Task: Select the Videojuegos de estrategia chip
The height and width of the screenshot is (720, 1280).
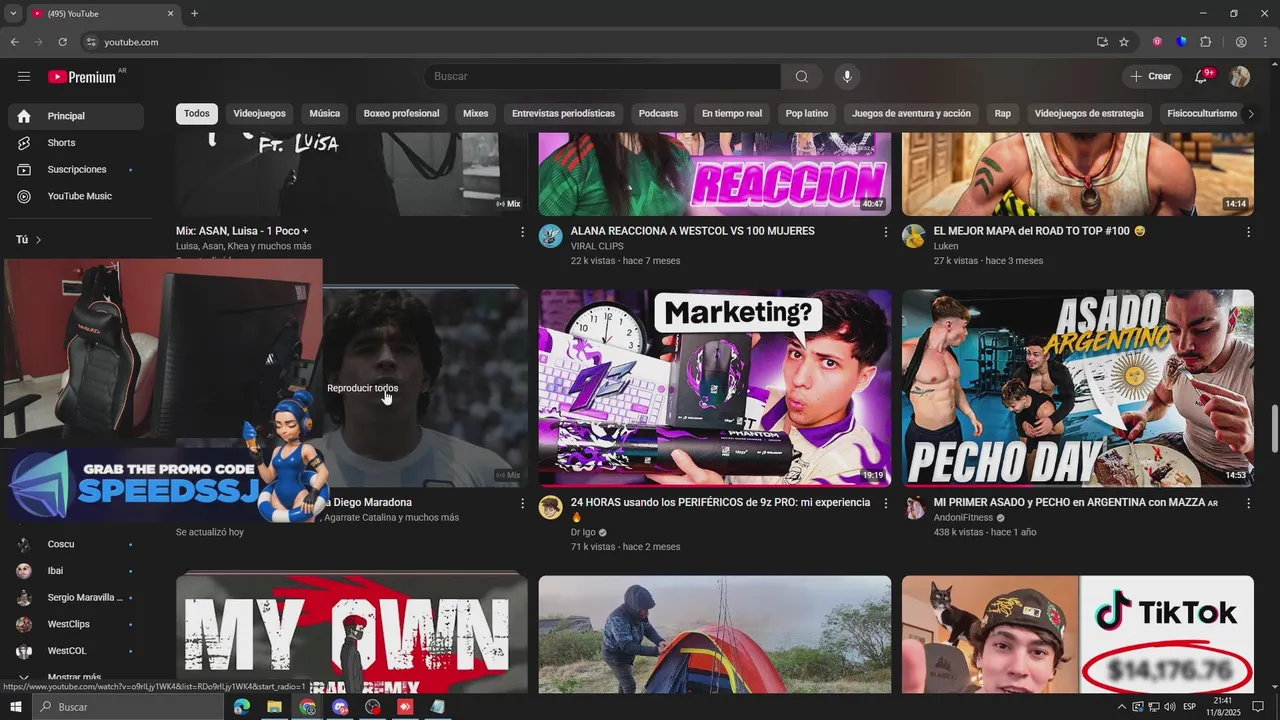Action: tap(1089, 114)
